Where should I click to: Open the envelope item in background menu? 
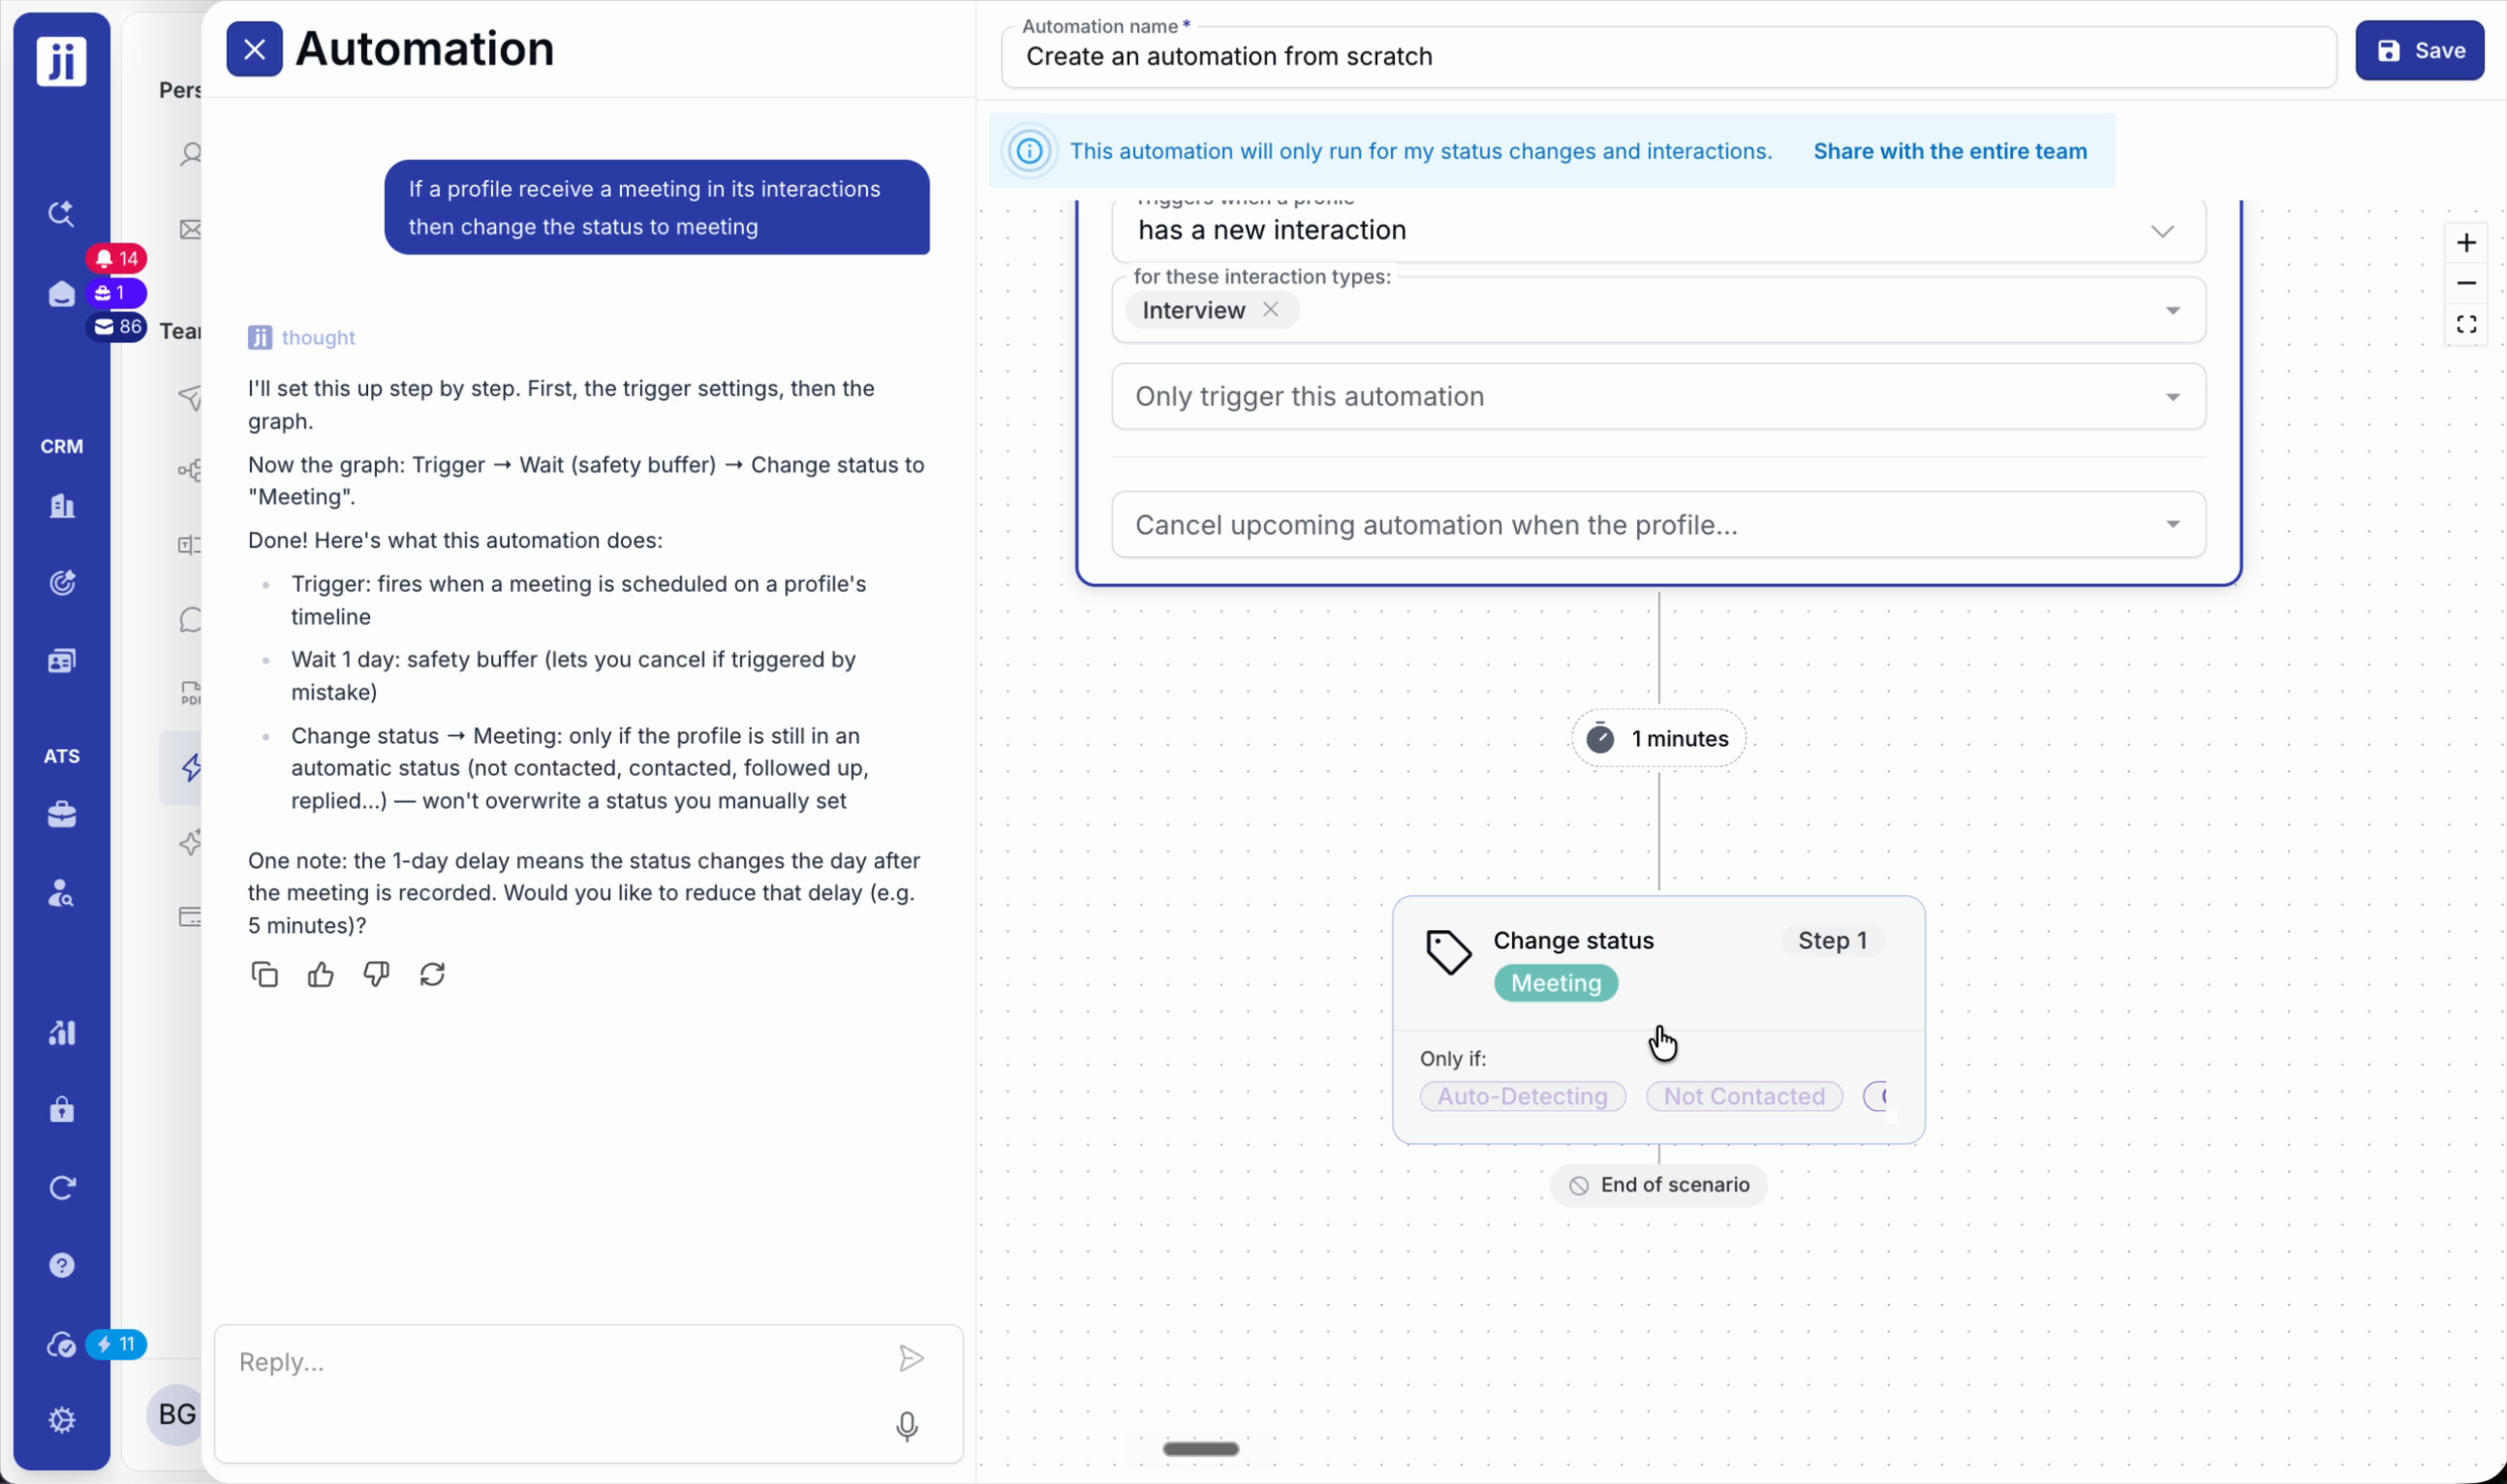point(190,230)
